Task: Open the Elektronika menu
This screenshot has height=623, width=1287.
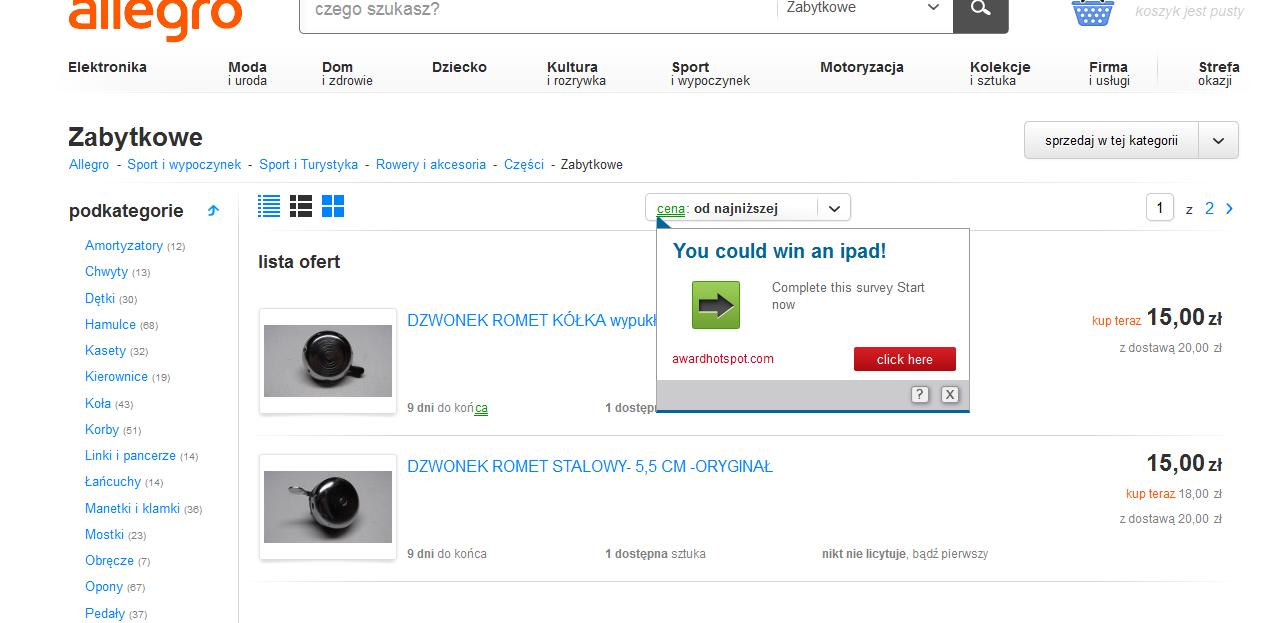Action: coord(107,67)
